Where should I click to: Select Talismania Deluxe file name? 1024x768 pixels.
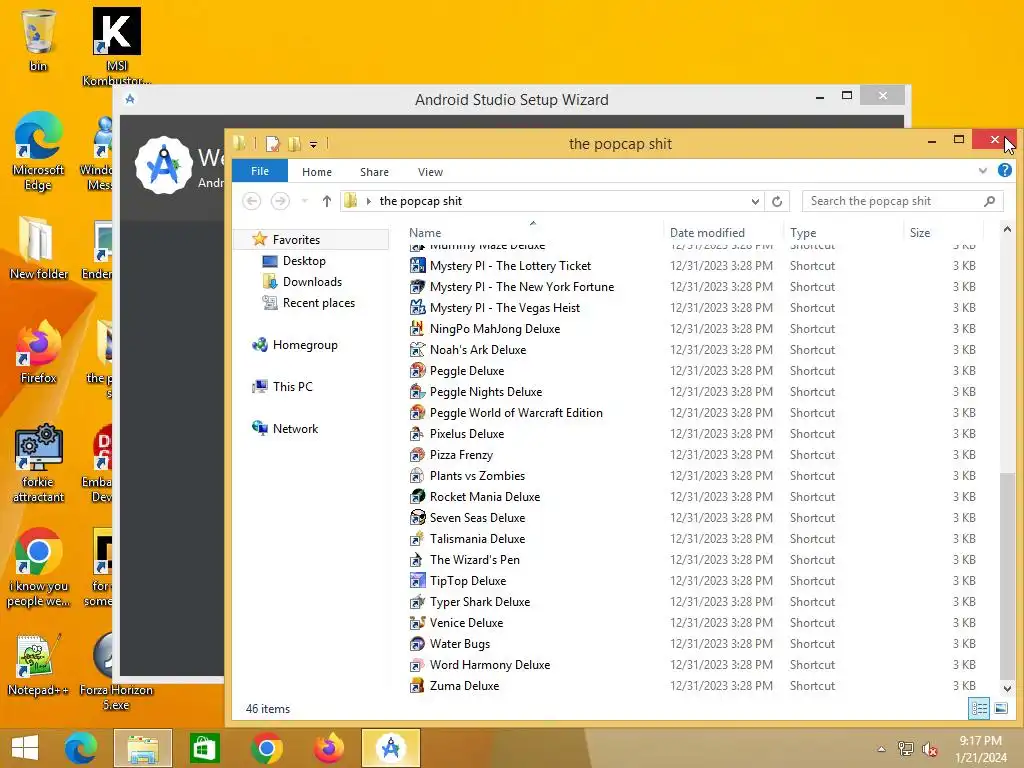click(x=477, y=539)
